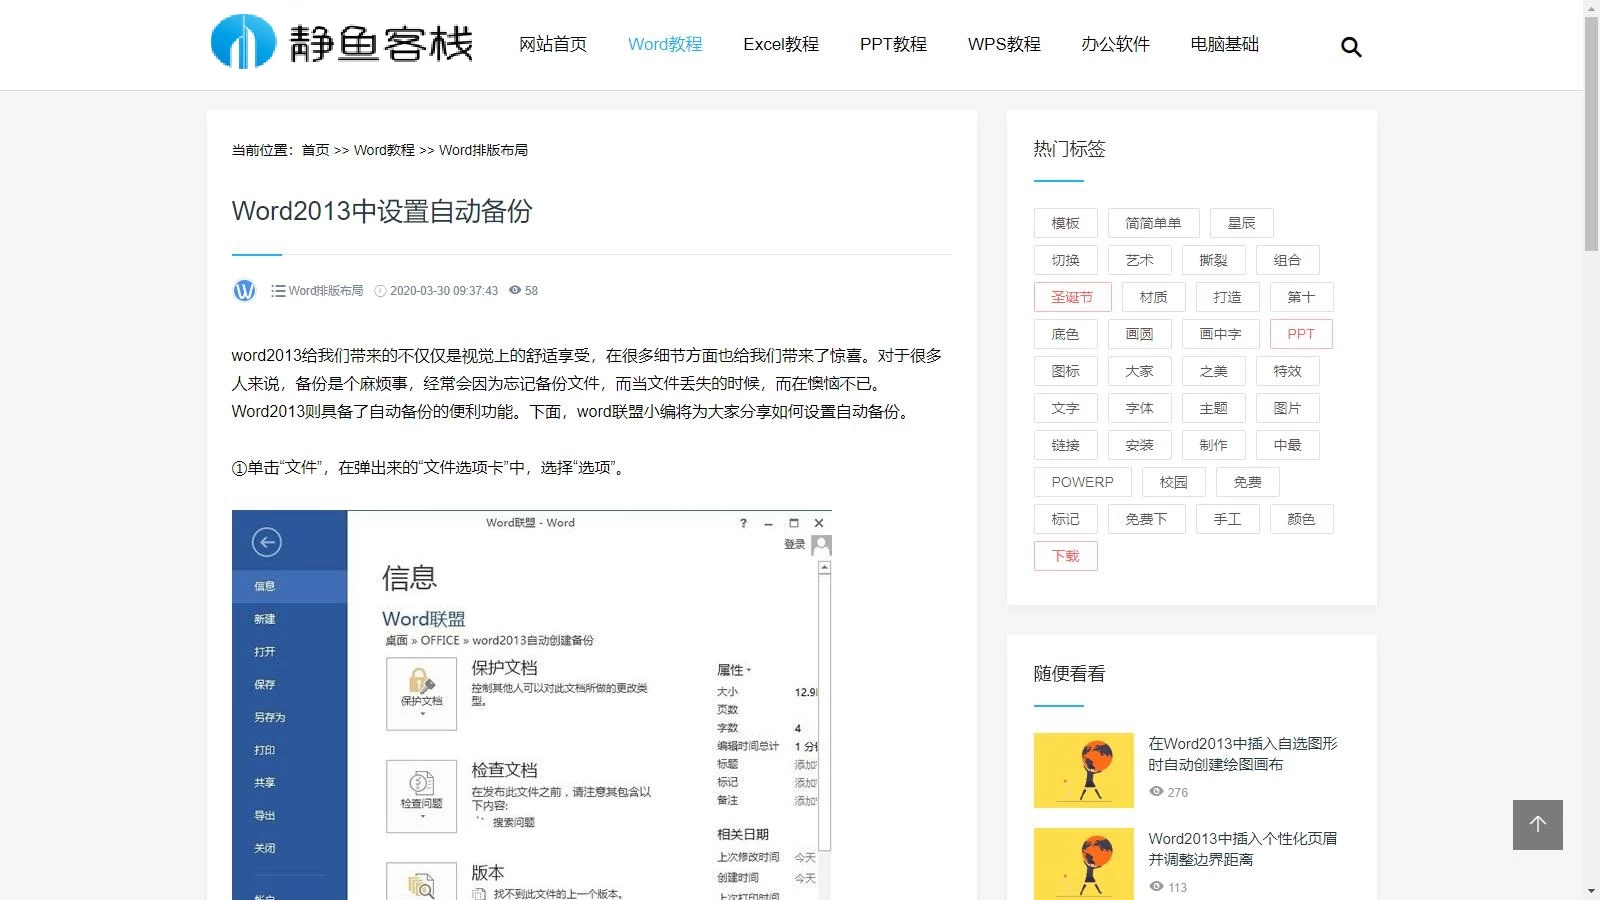Open the PPT教程 menu item
Screen dimensions: 1600x900
coord(893,44)
